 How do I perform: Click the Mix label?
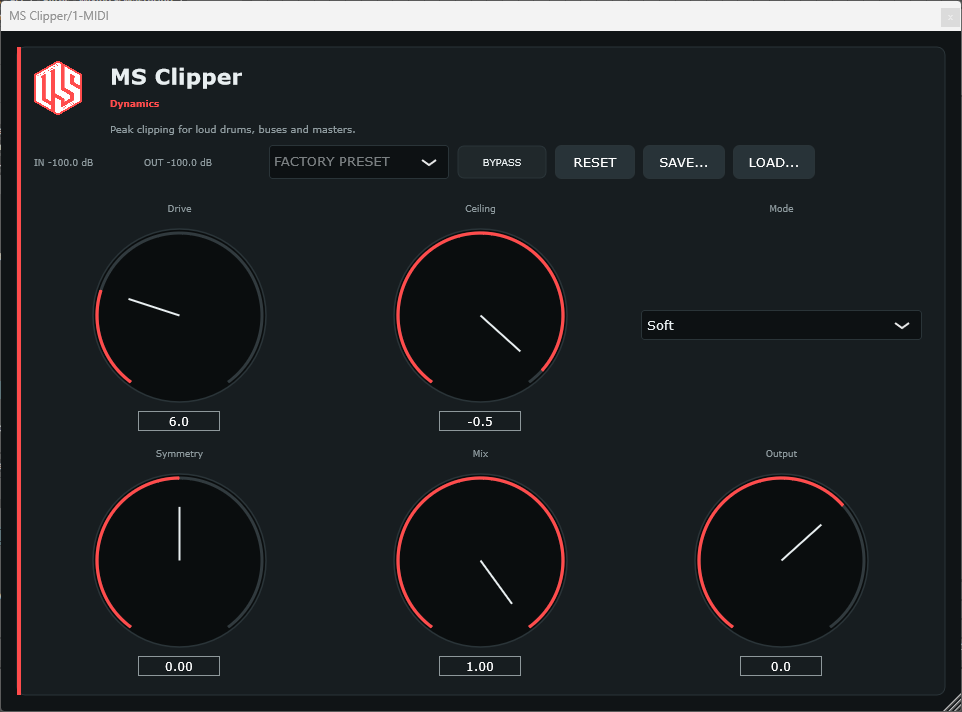click(480, 454)
